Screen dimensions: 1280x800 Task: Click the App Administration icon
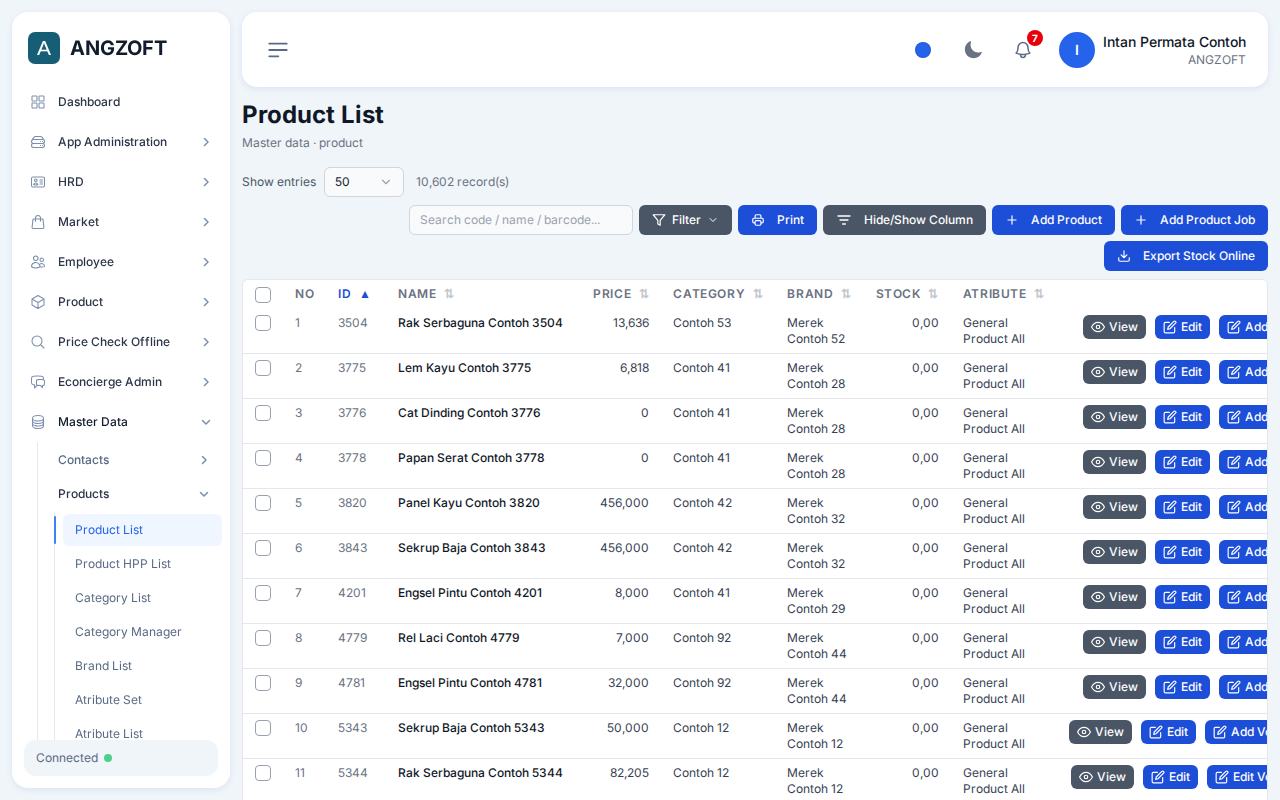38,142
